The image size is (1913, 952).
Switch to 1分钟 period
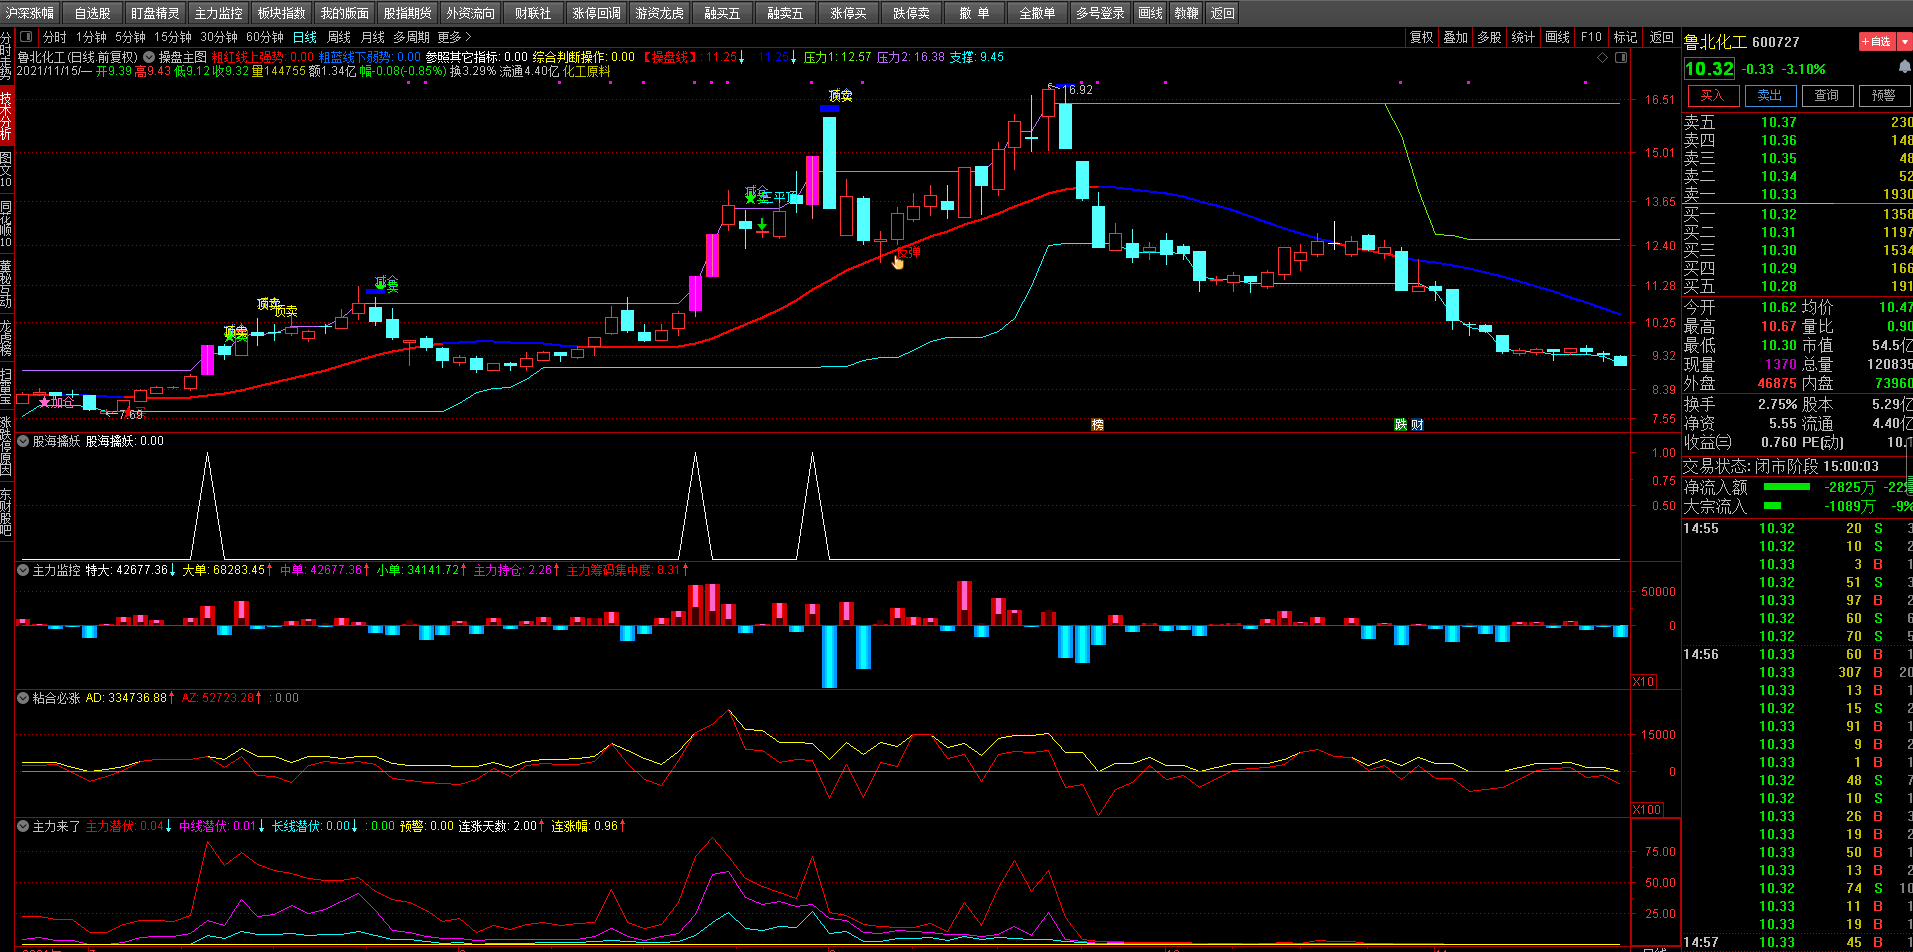click(91, 37)
